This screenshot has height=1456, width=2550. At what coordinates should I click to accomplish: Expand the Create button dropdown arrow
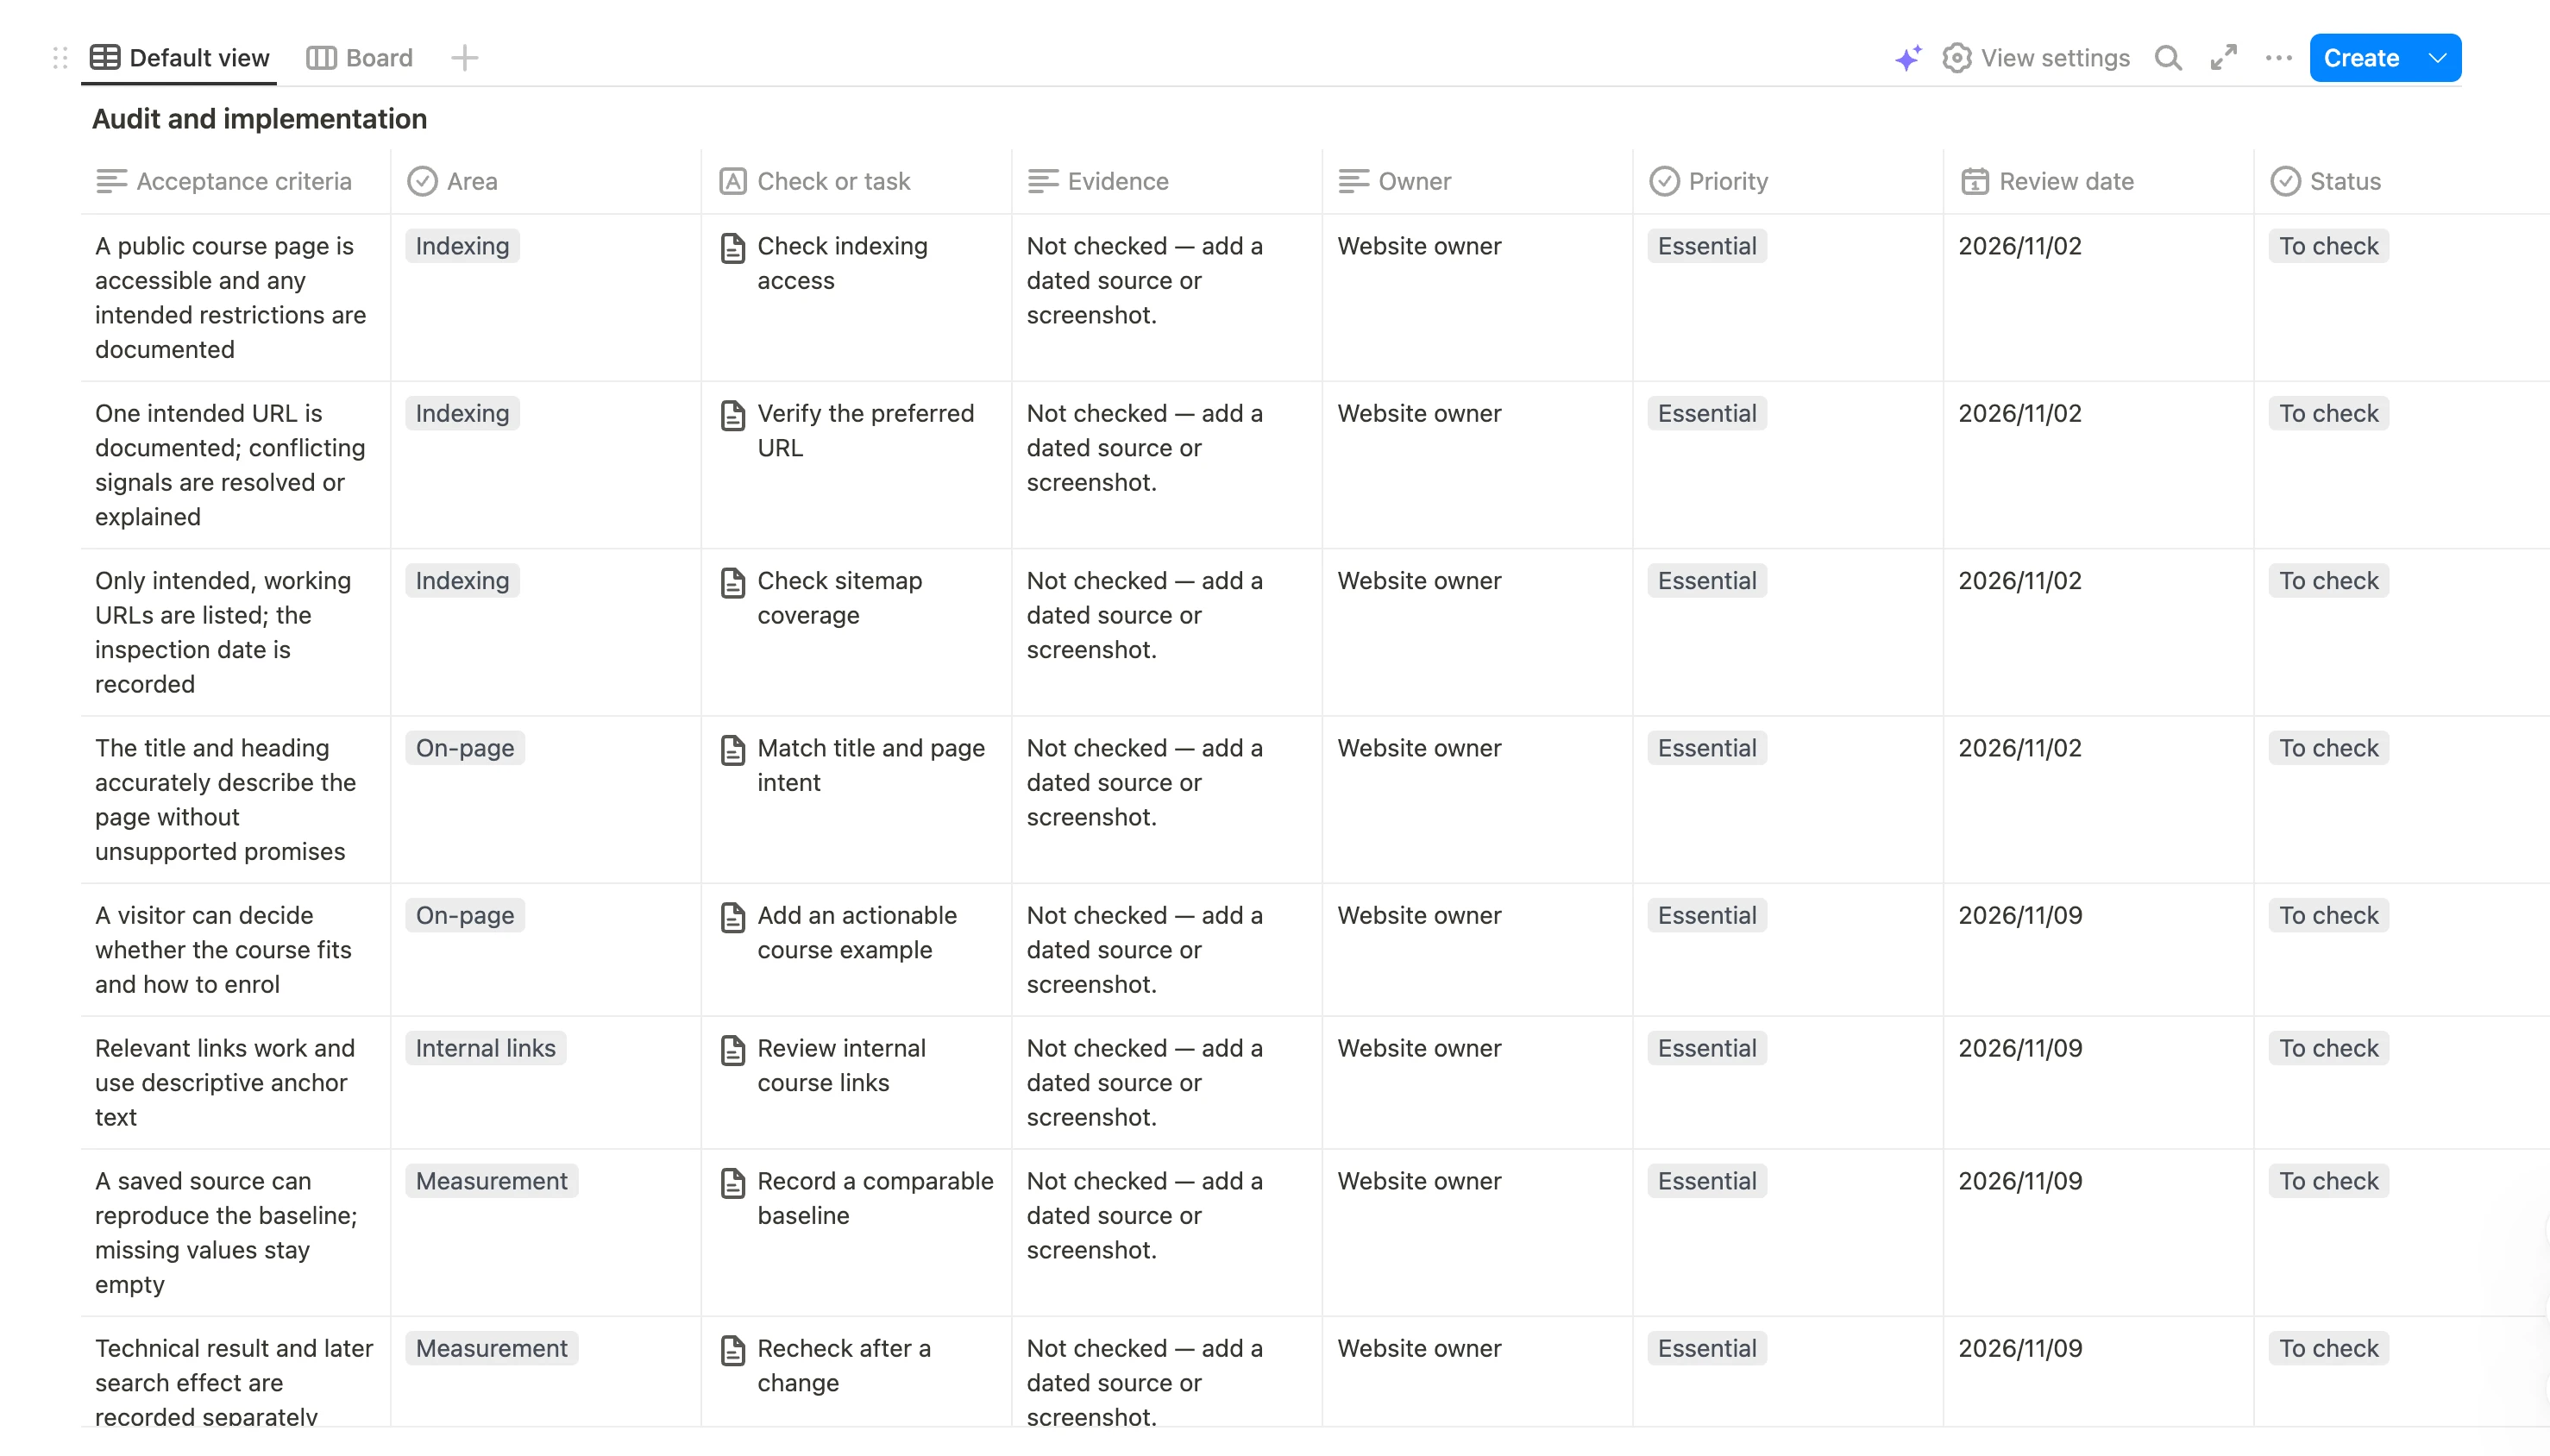pos(2437,58)
